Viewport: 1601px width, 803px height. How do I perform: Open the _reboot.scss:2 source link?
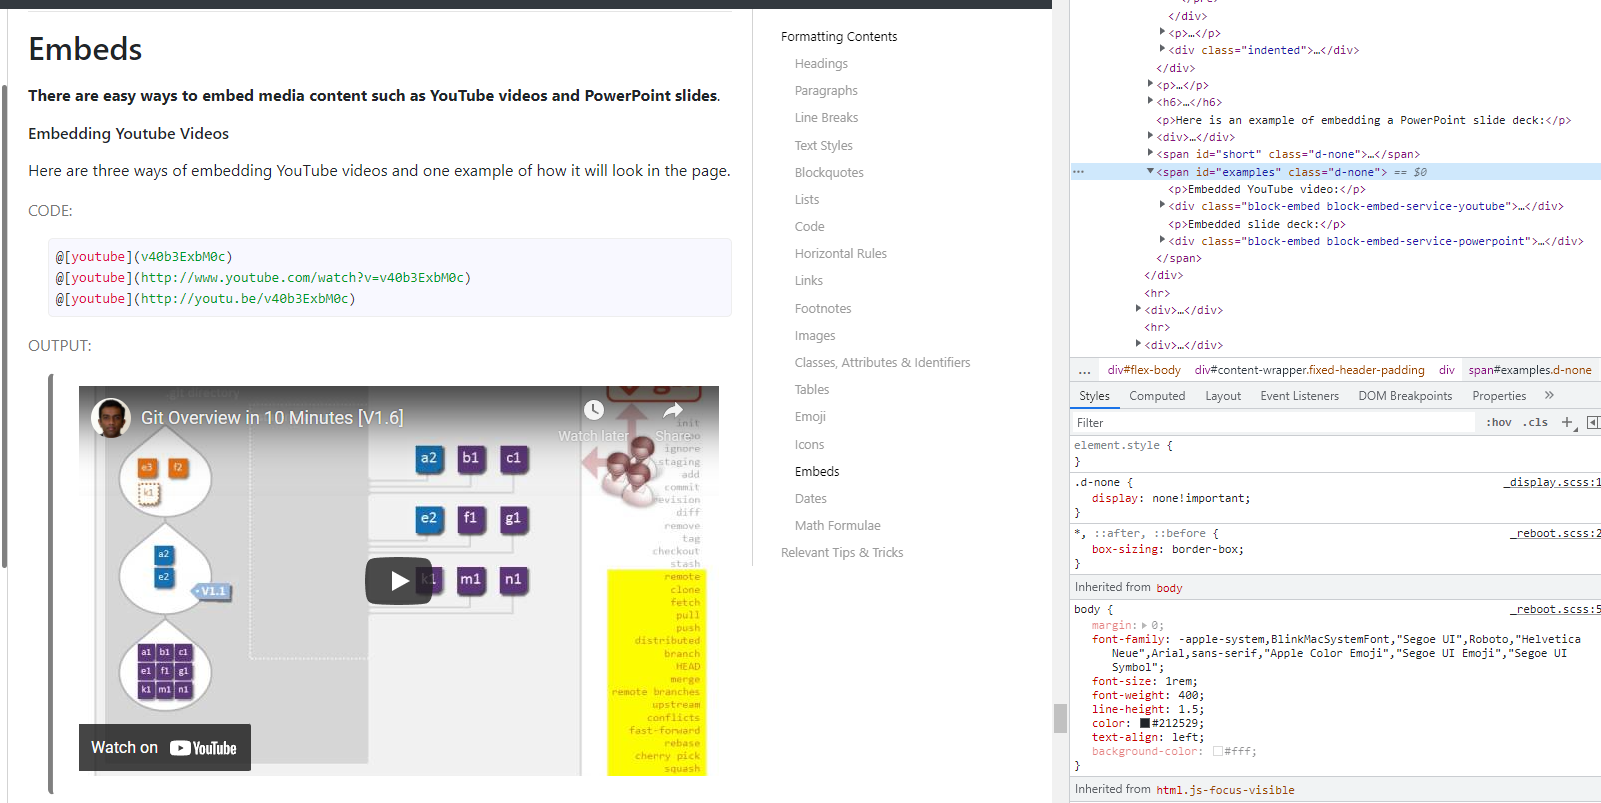[x=1555, y=534]
